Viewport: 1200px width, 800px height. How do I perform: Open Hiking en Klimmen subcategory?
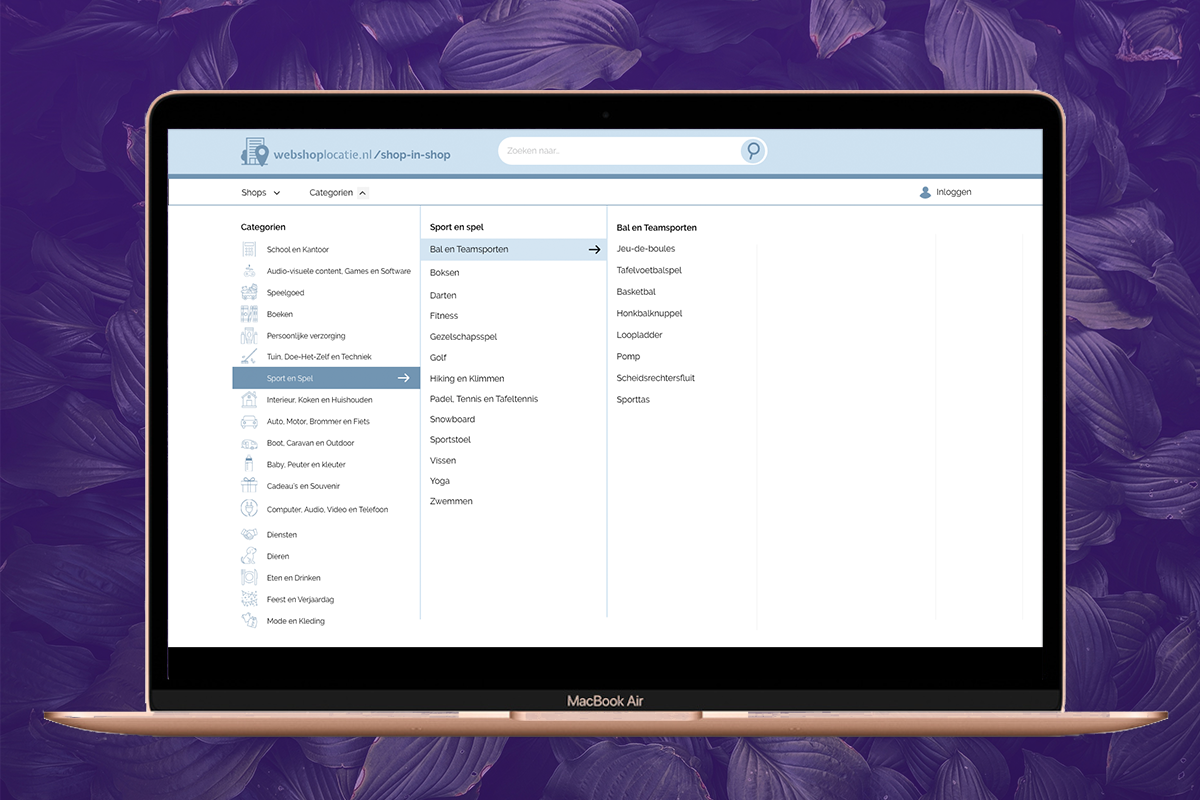[x=467, y=378]
